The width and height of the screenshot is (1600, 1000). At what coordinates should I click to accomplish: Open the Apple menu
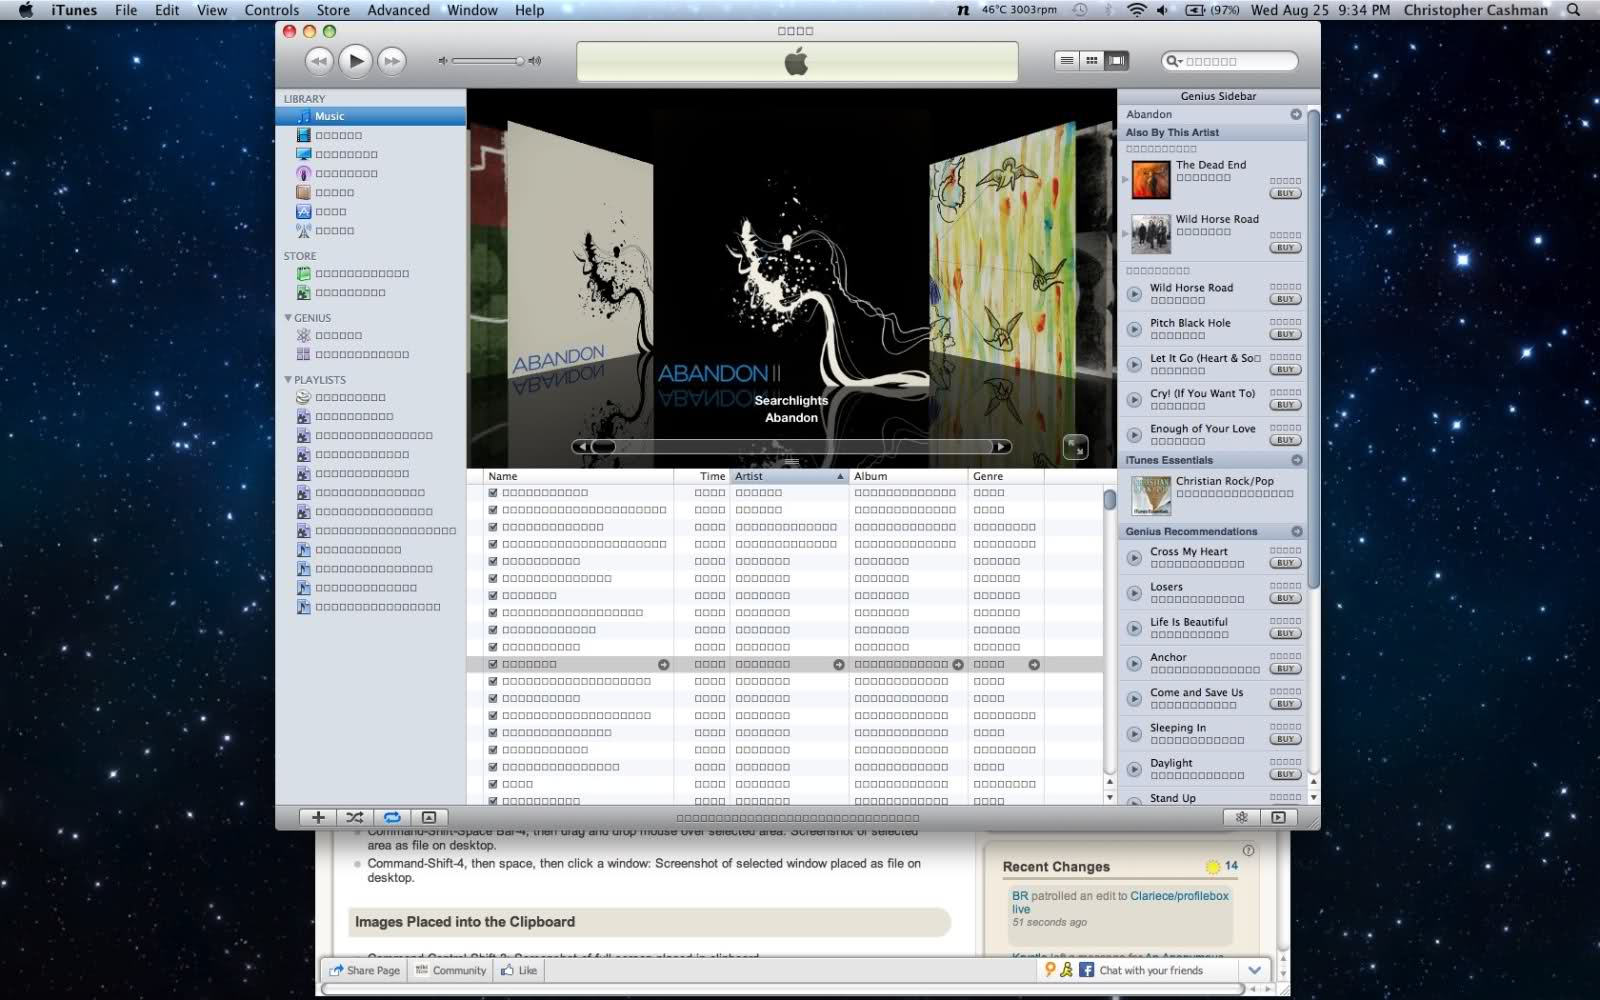click(26, 10)
